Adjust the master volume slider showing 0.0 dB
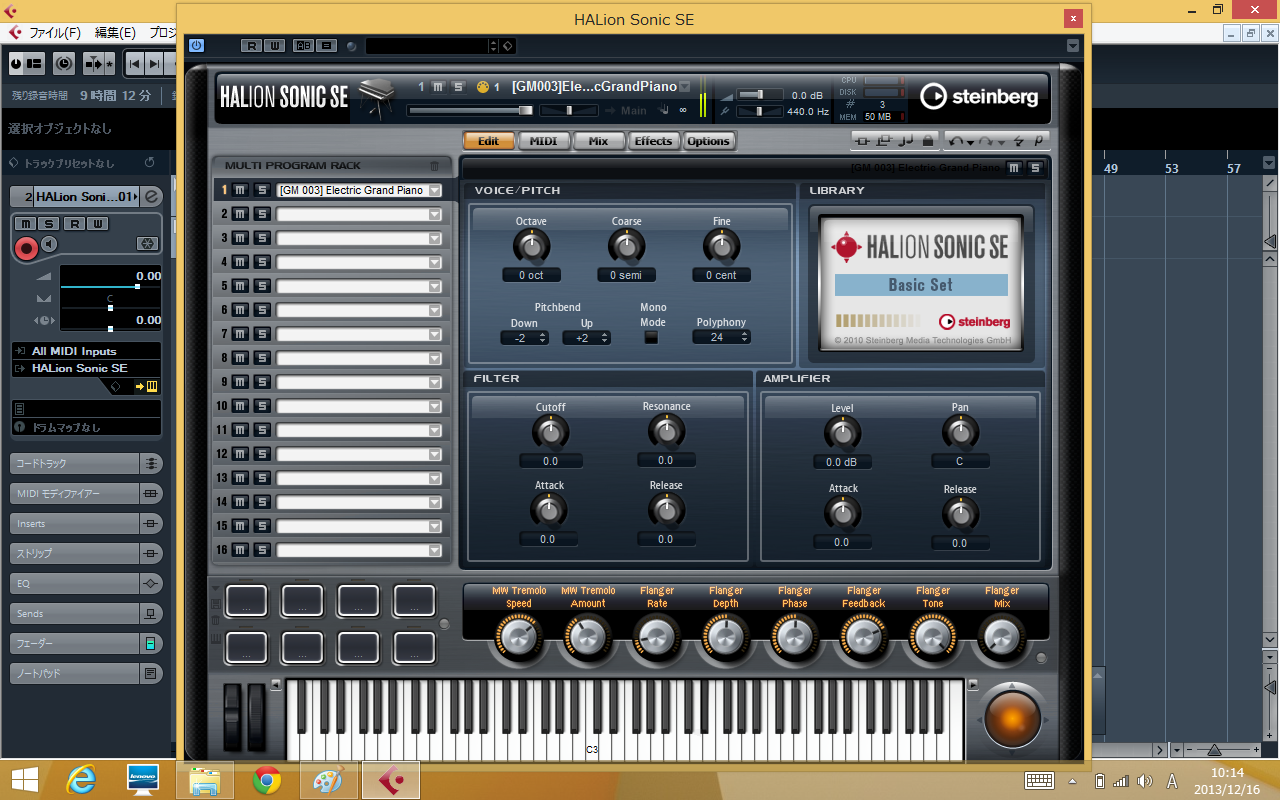This screenshot has width=1280, height=800. point(761,95)
